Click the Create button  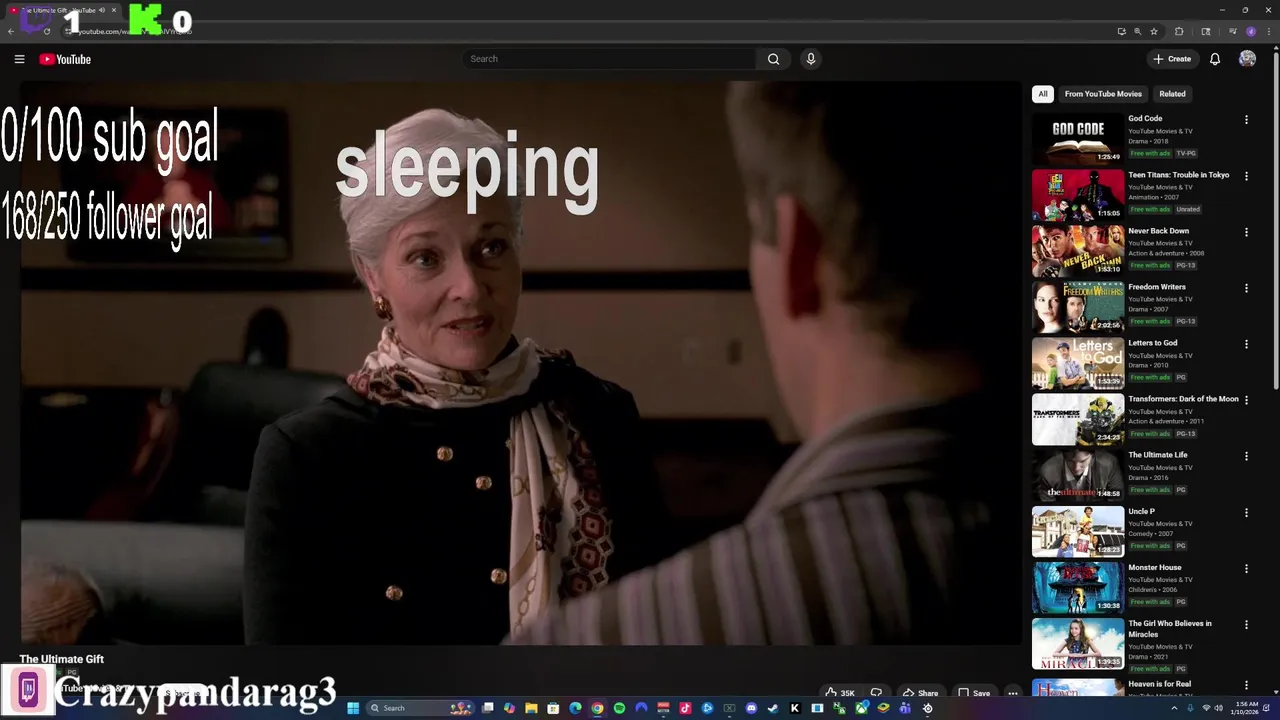click(x=1172, y=59)
